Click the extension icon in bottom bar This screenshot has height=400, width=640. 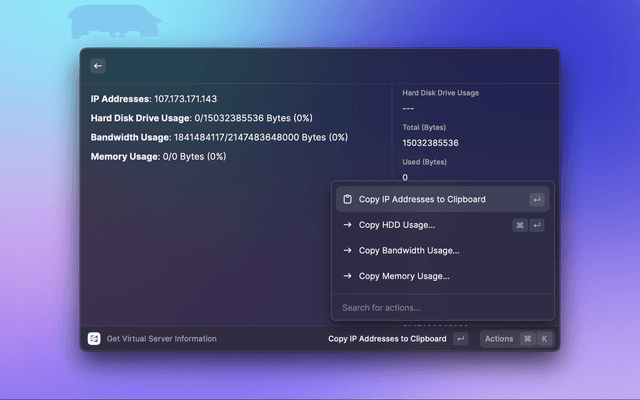point(94,339)
